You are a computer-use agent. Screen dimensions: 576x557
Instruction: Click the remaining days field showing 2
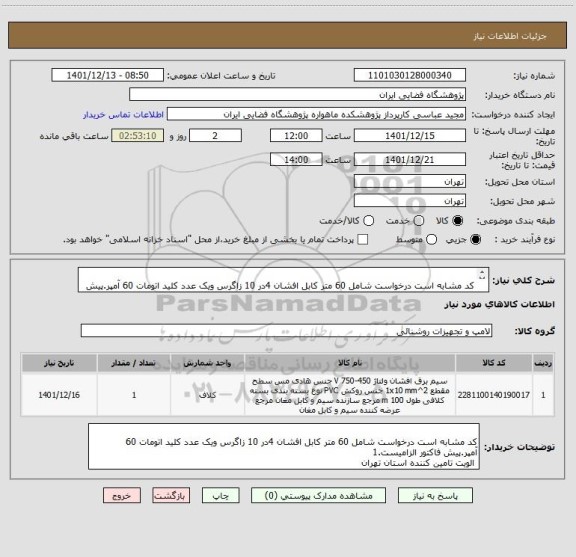pos(215,136)
